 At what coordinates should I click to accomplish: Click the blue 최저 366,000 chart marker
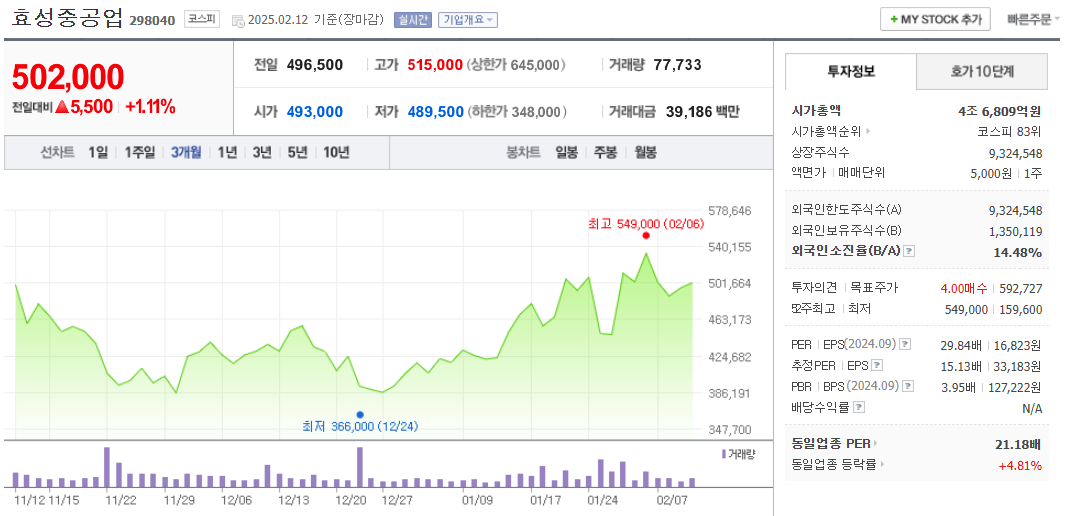click(x=360, y=414)
